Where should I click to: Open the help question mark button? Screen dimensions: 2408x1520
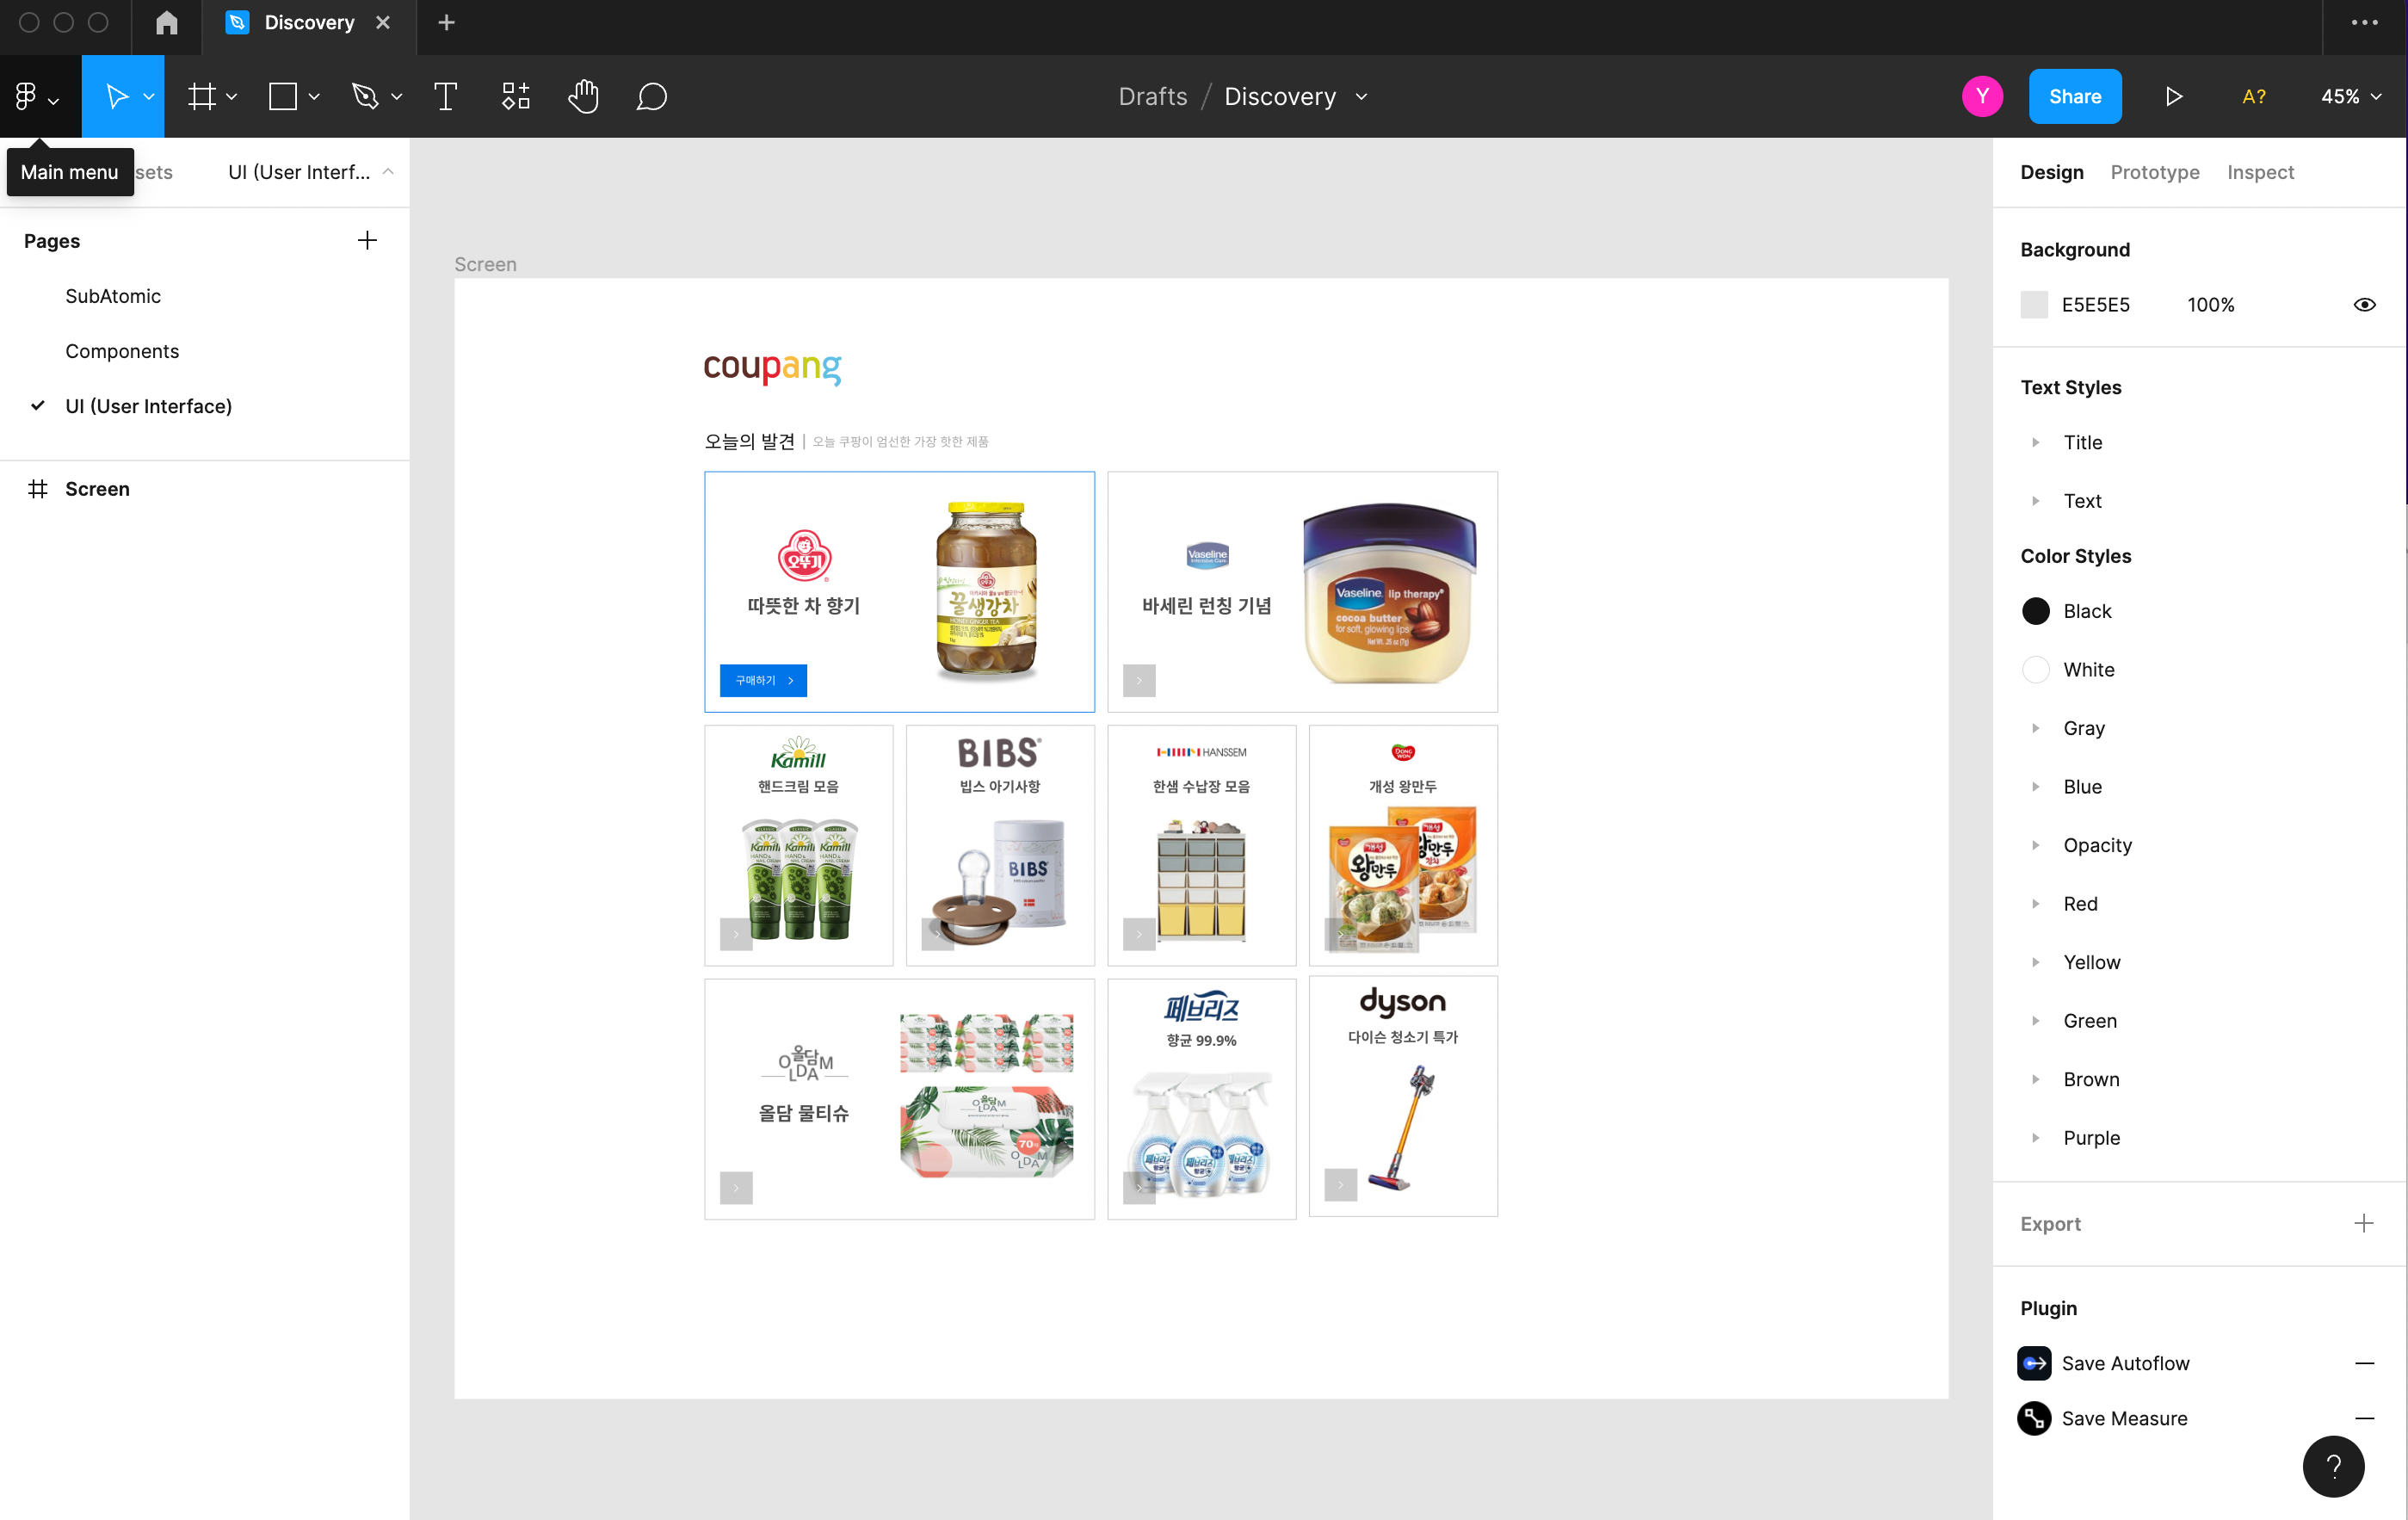(2333, 1466)
